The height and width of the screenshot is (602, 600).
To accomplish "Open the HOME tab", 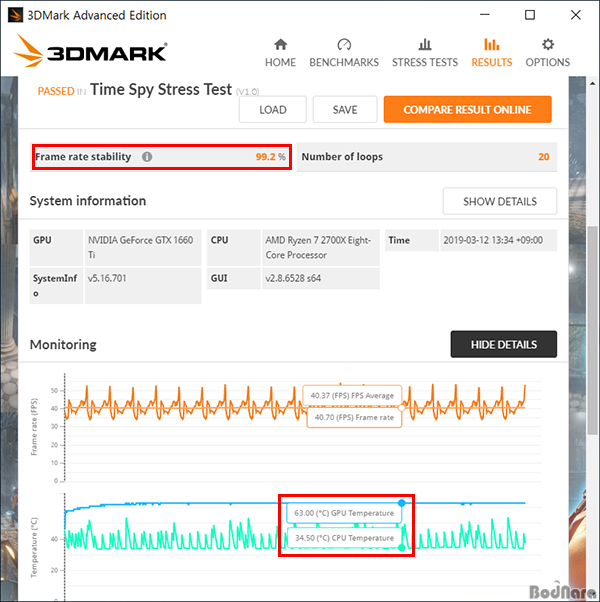I will 280,53.
